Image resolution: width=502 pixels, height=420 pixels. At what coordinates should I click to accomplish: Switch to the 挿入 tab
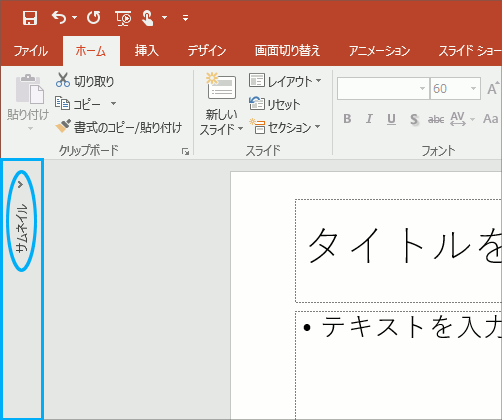tap(147, 51)
